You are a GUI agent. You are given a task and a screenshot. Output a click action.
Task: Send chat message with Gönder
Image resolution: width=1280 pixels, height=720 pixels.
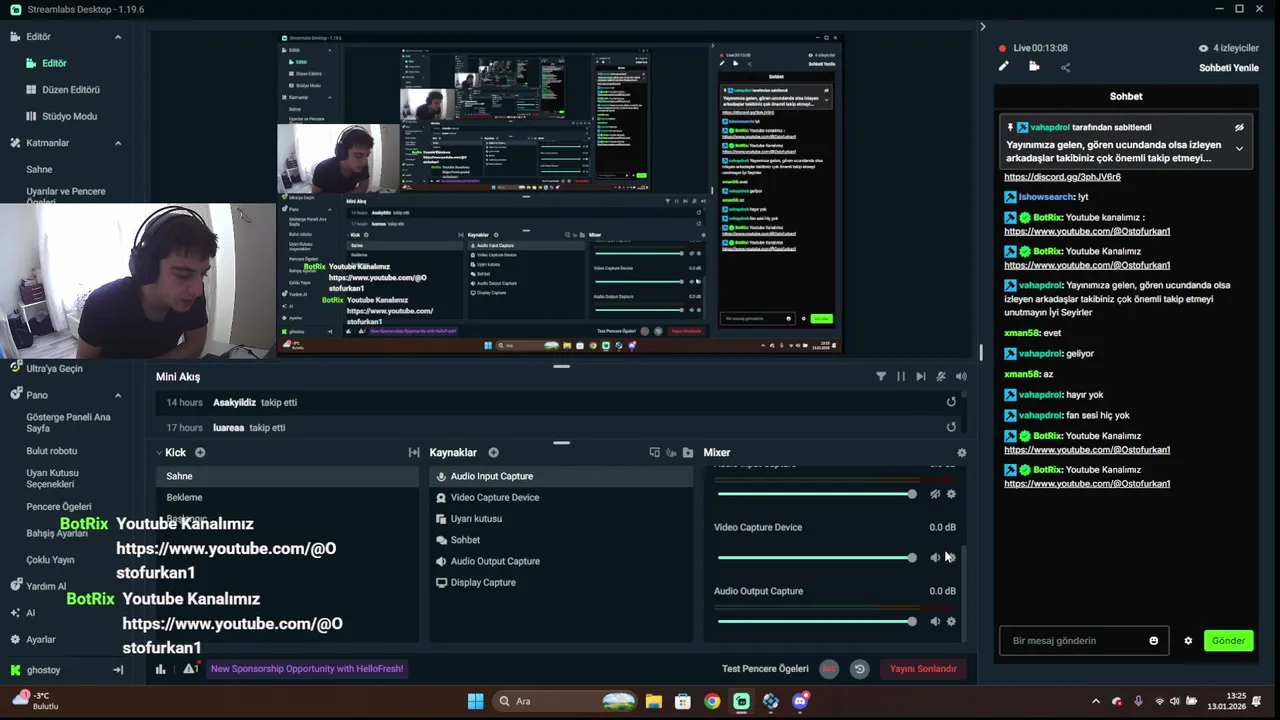(x=1228, y=641)
